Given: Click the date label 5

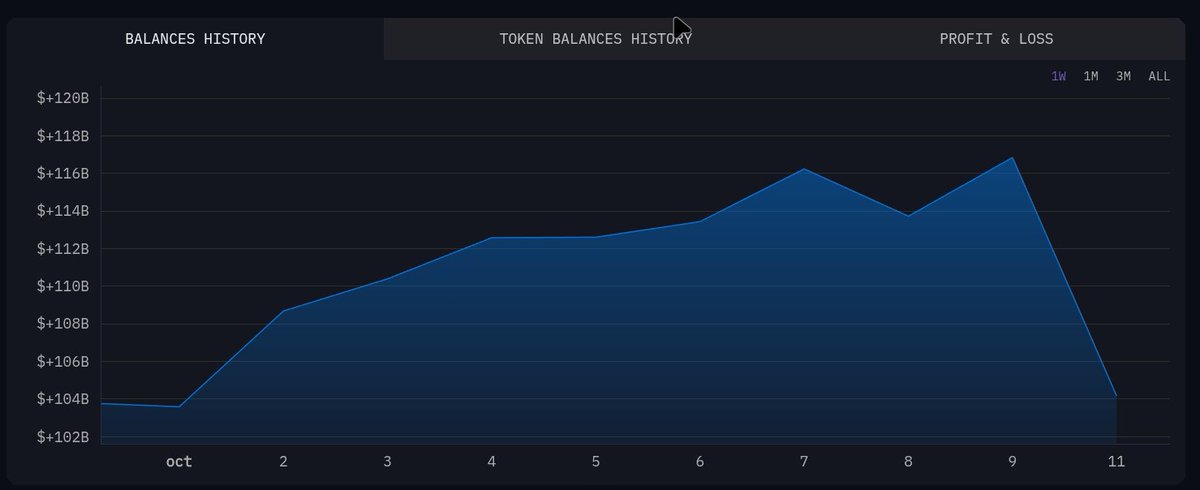Looking at the screenshot, I should (596, 462).
